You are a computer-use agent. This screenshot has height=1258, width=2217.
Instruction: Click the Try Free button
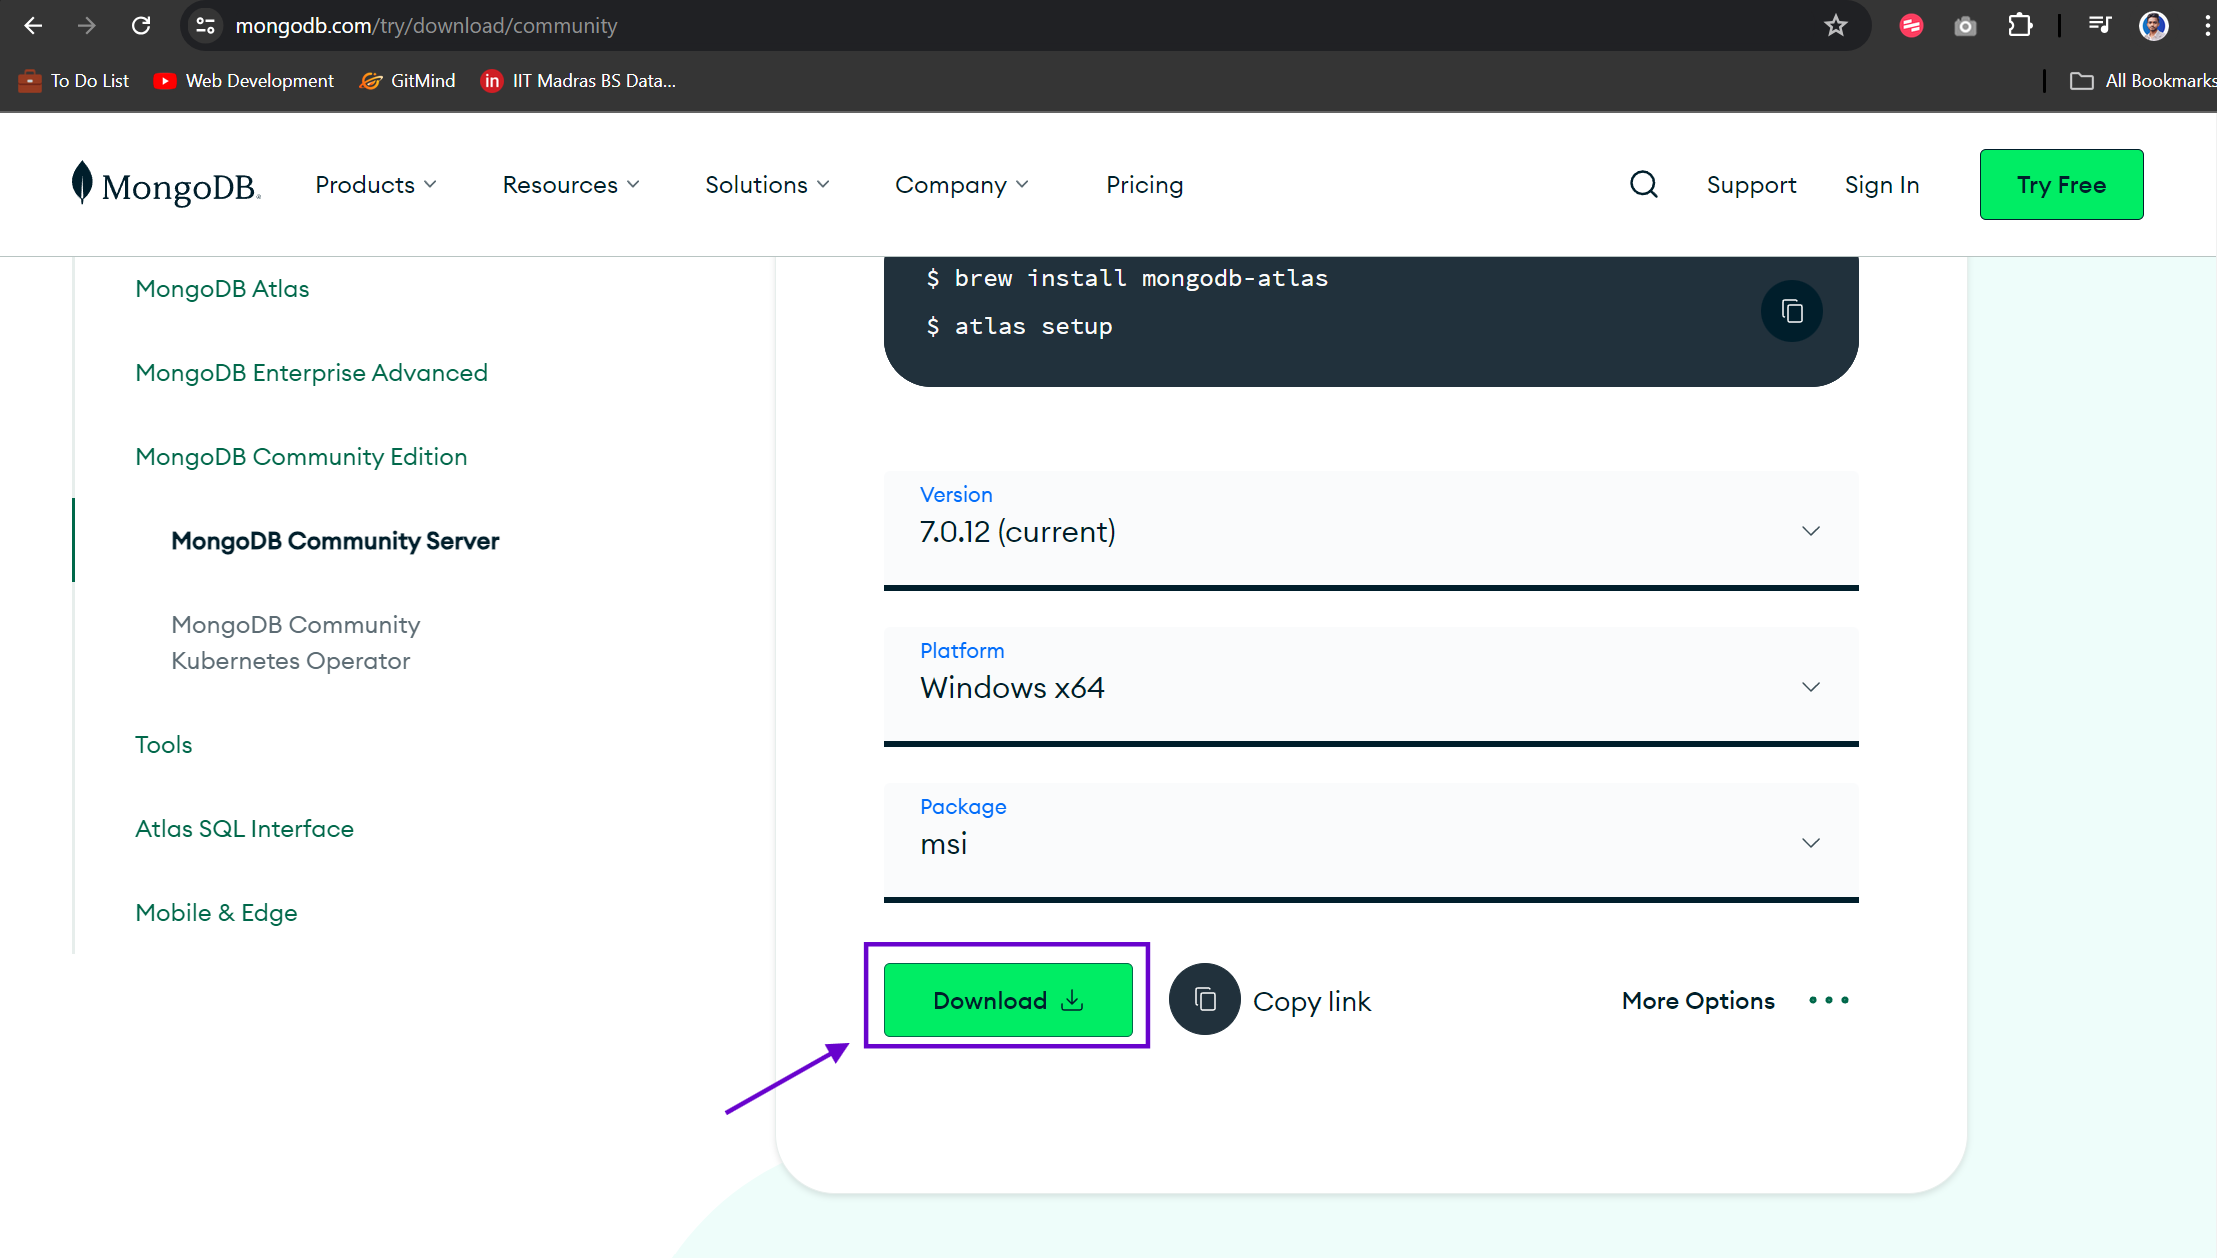coord(2062,184)
